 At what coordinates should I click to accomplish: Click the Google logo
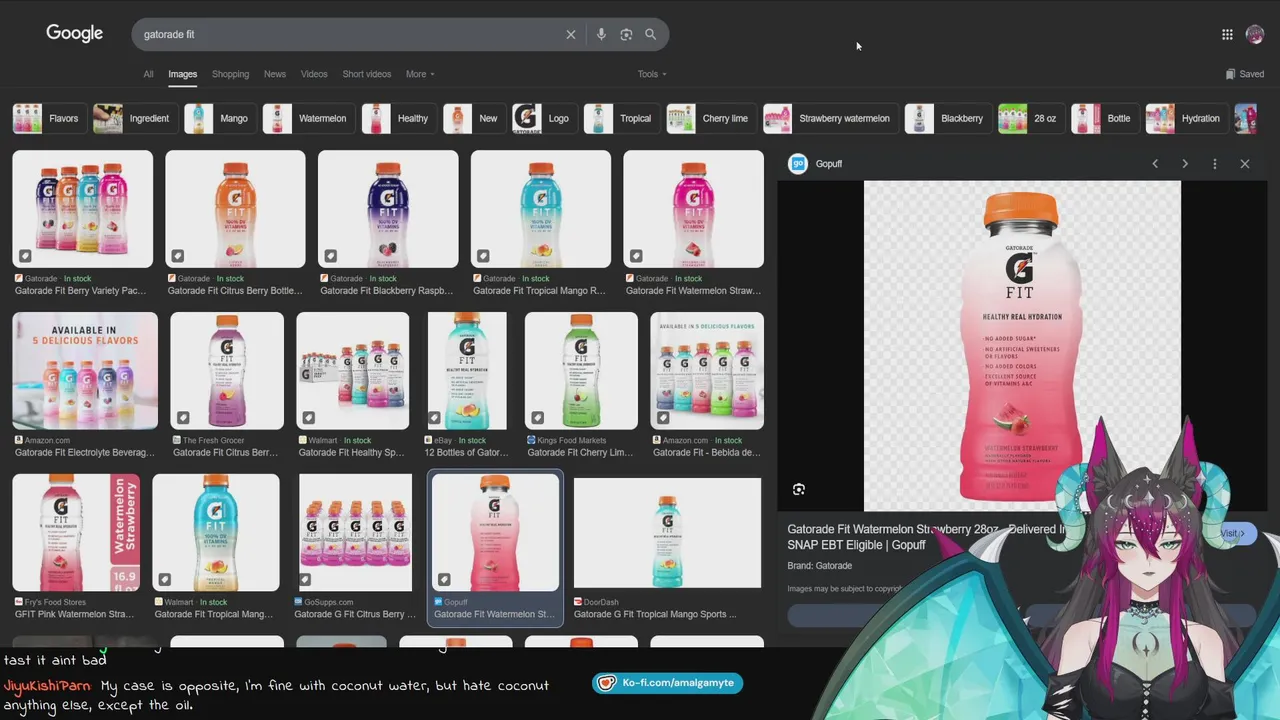(75, 34)
